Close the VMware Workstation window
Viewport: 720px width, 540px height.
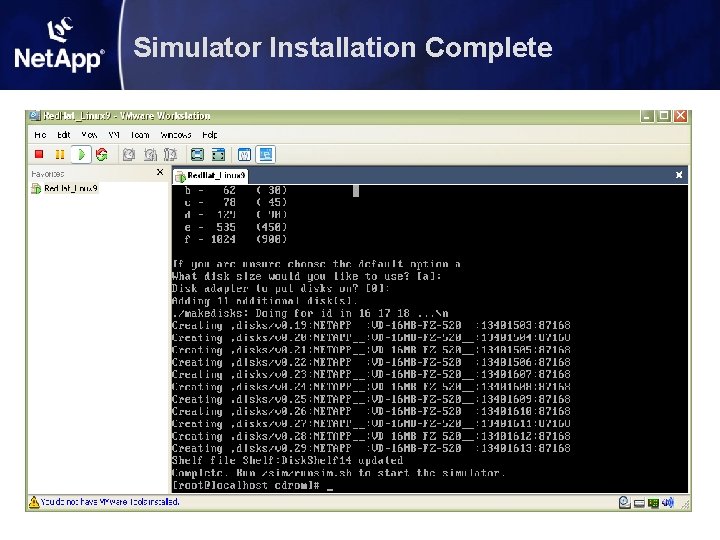[681, 116]
